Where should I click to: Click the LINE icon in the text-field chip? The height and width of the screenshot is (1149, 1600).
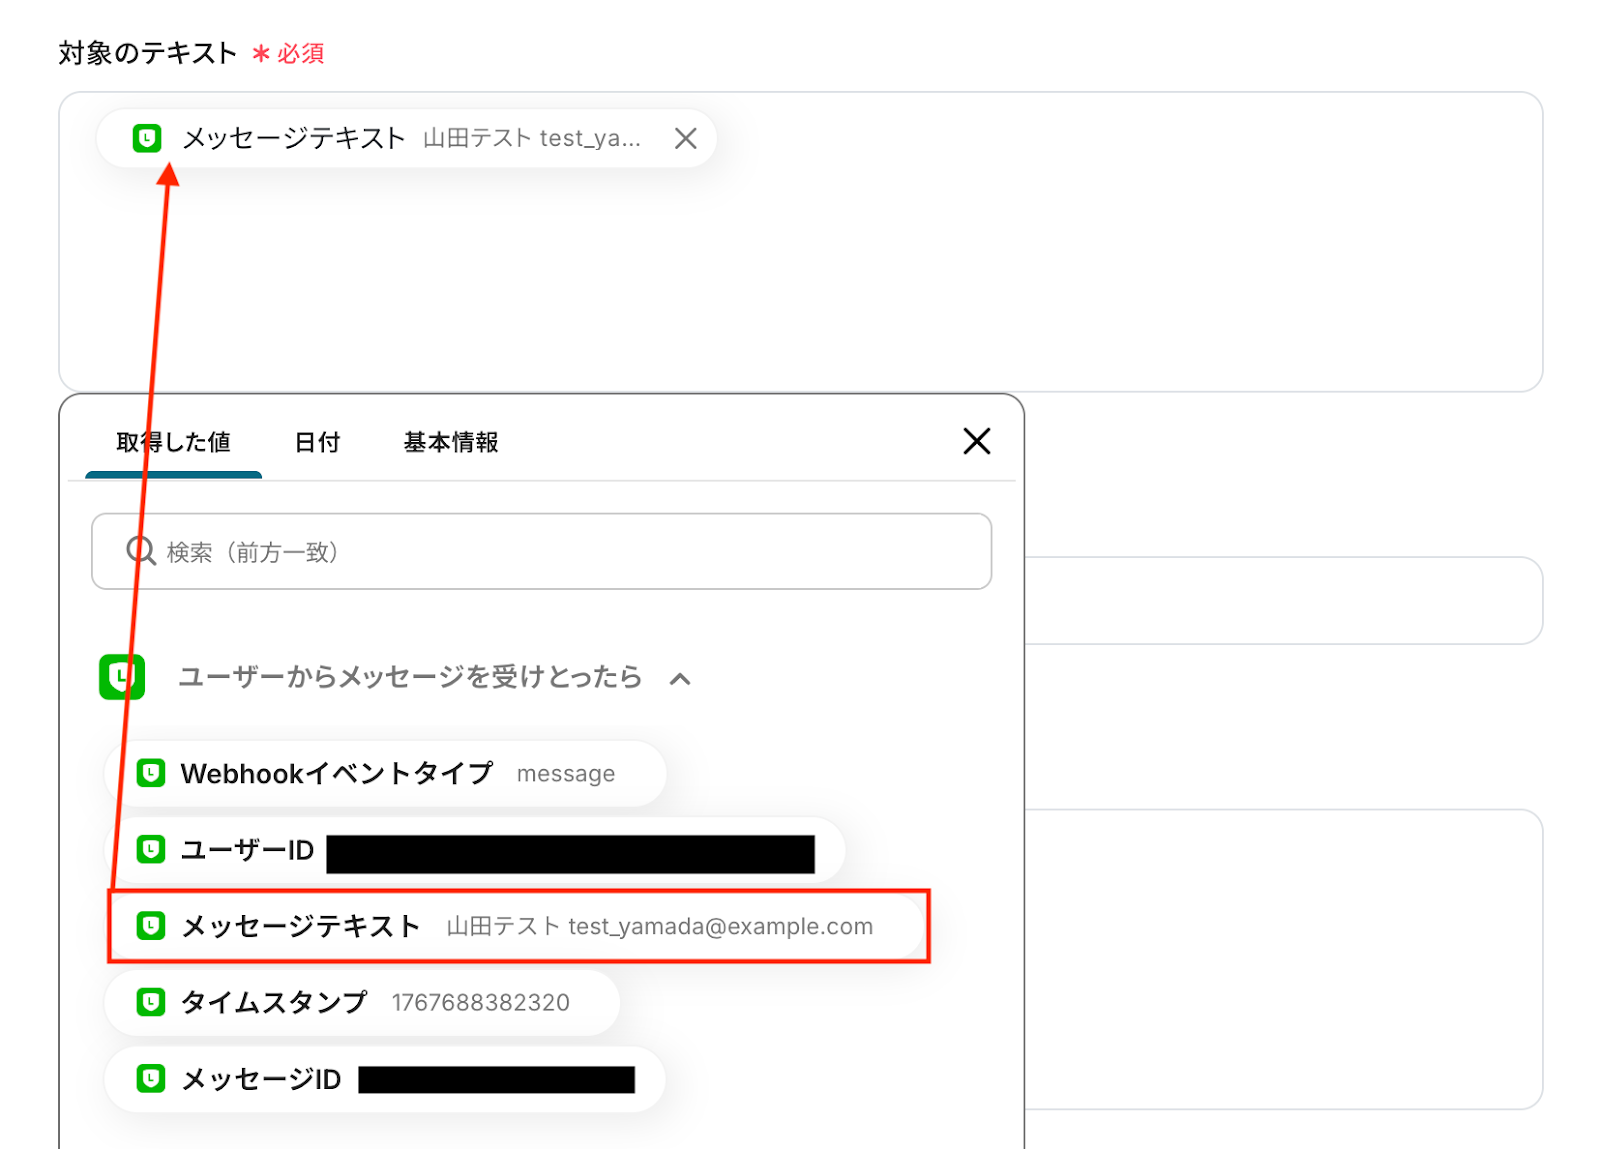[147, 138]
